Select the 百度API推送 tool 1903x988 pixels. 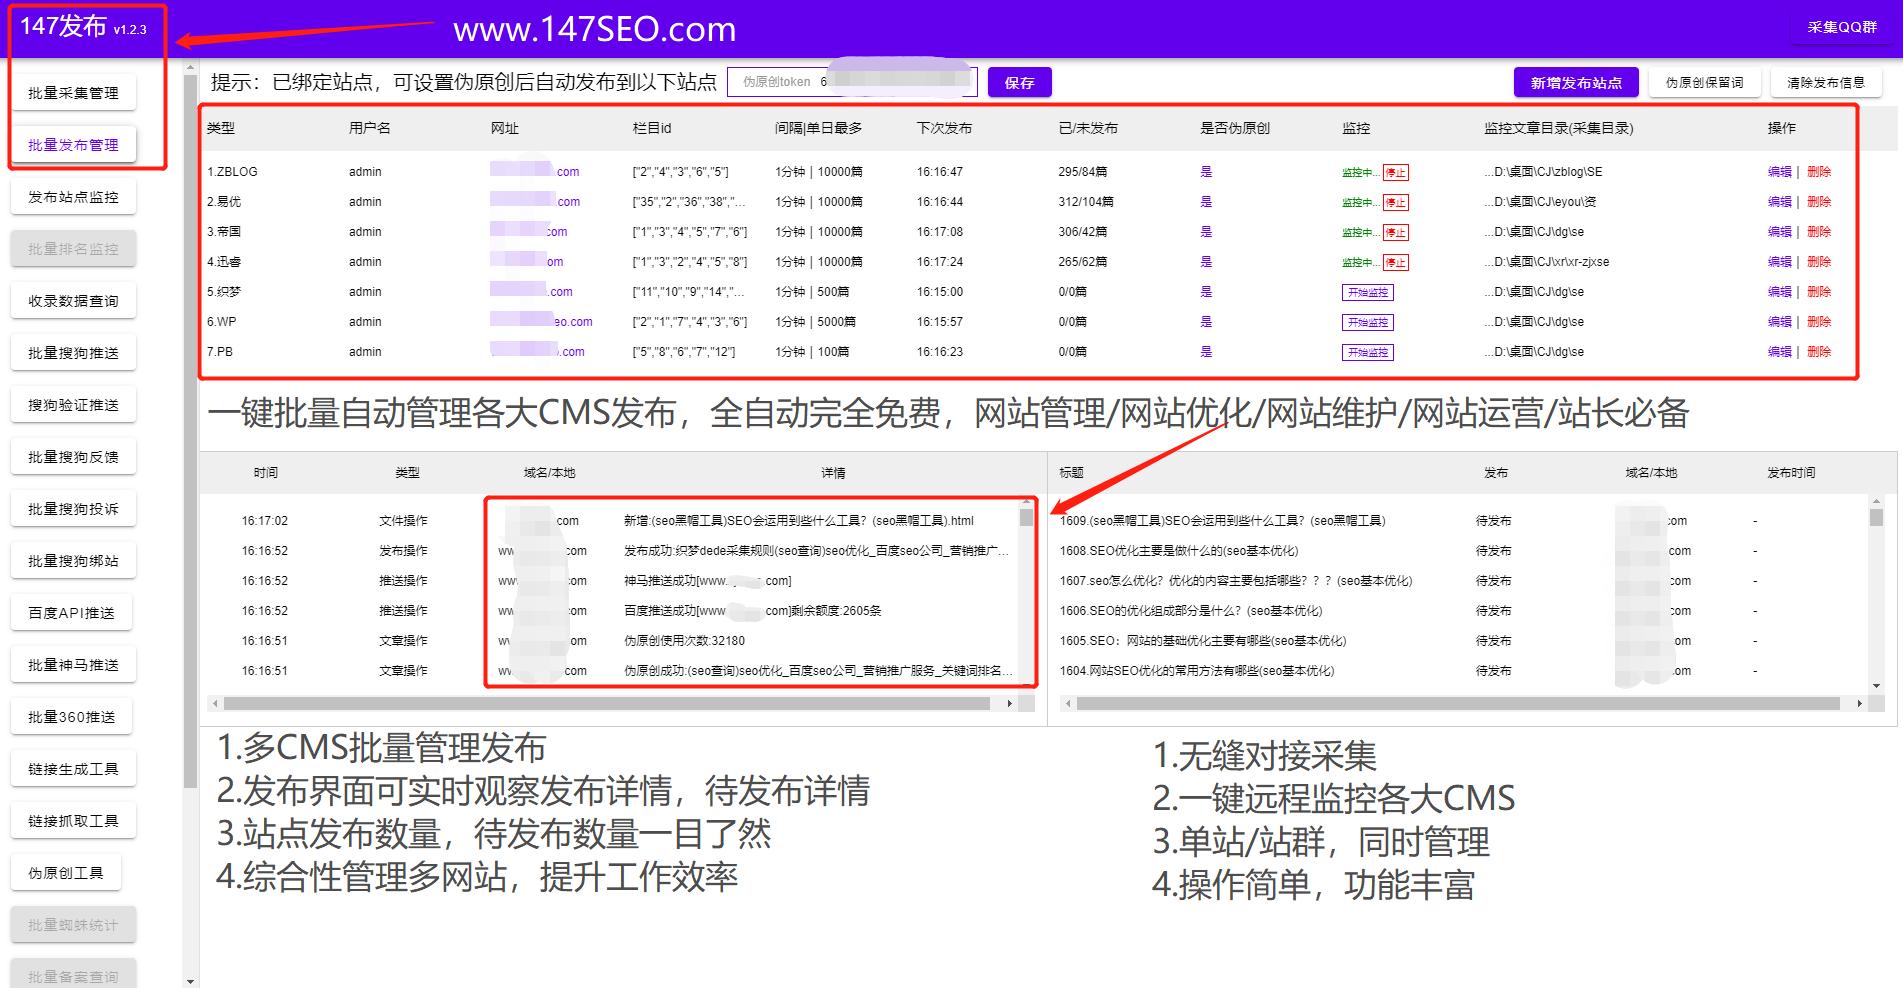point(71,612)
